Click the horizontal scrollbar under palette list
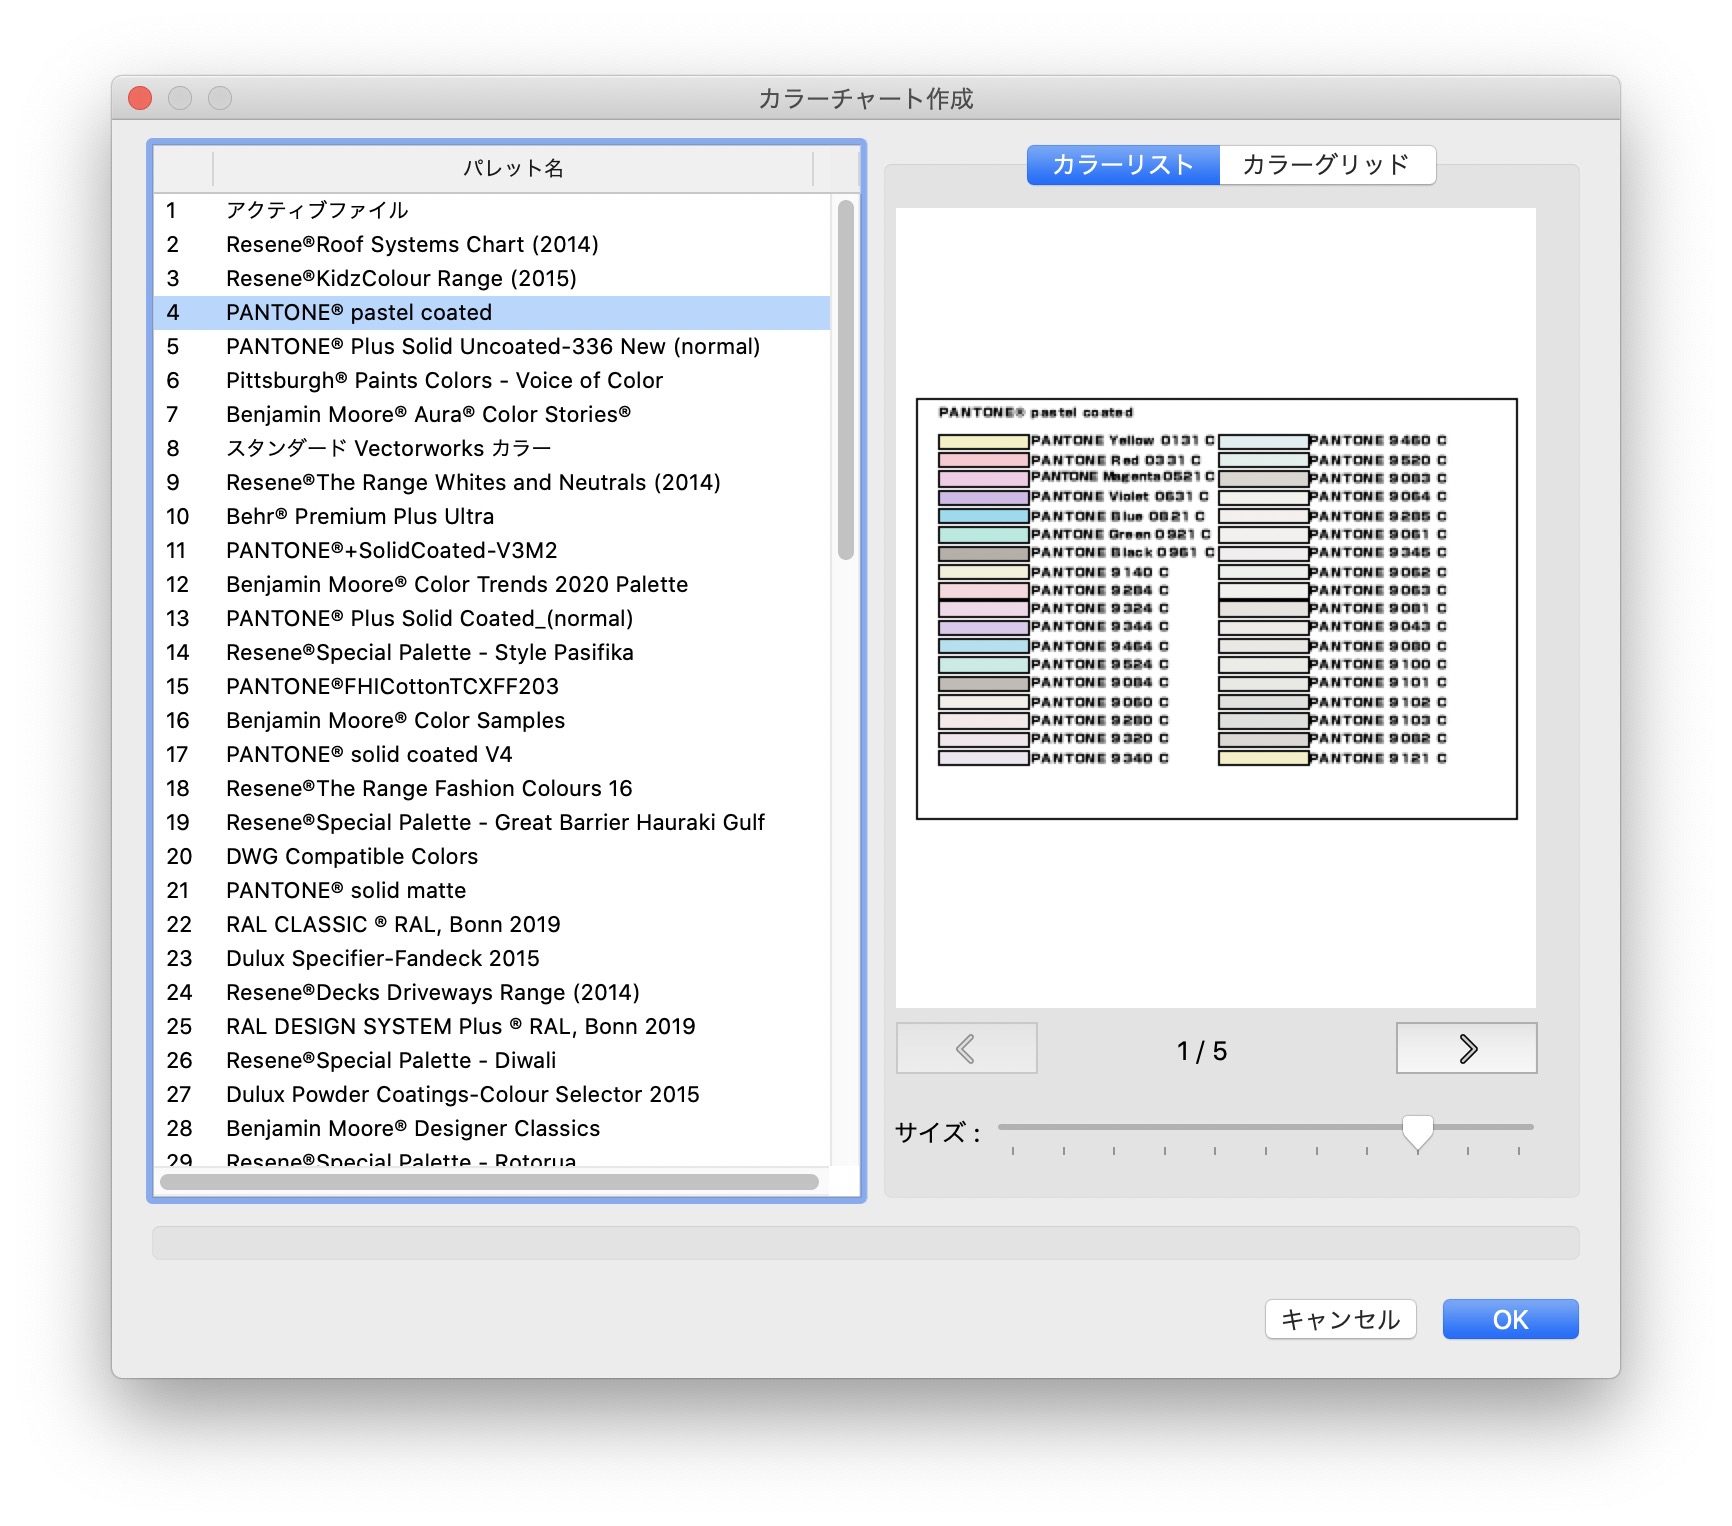 tap(490, 1182)
